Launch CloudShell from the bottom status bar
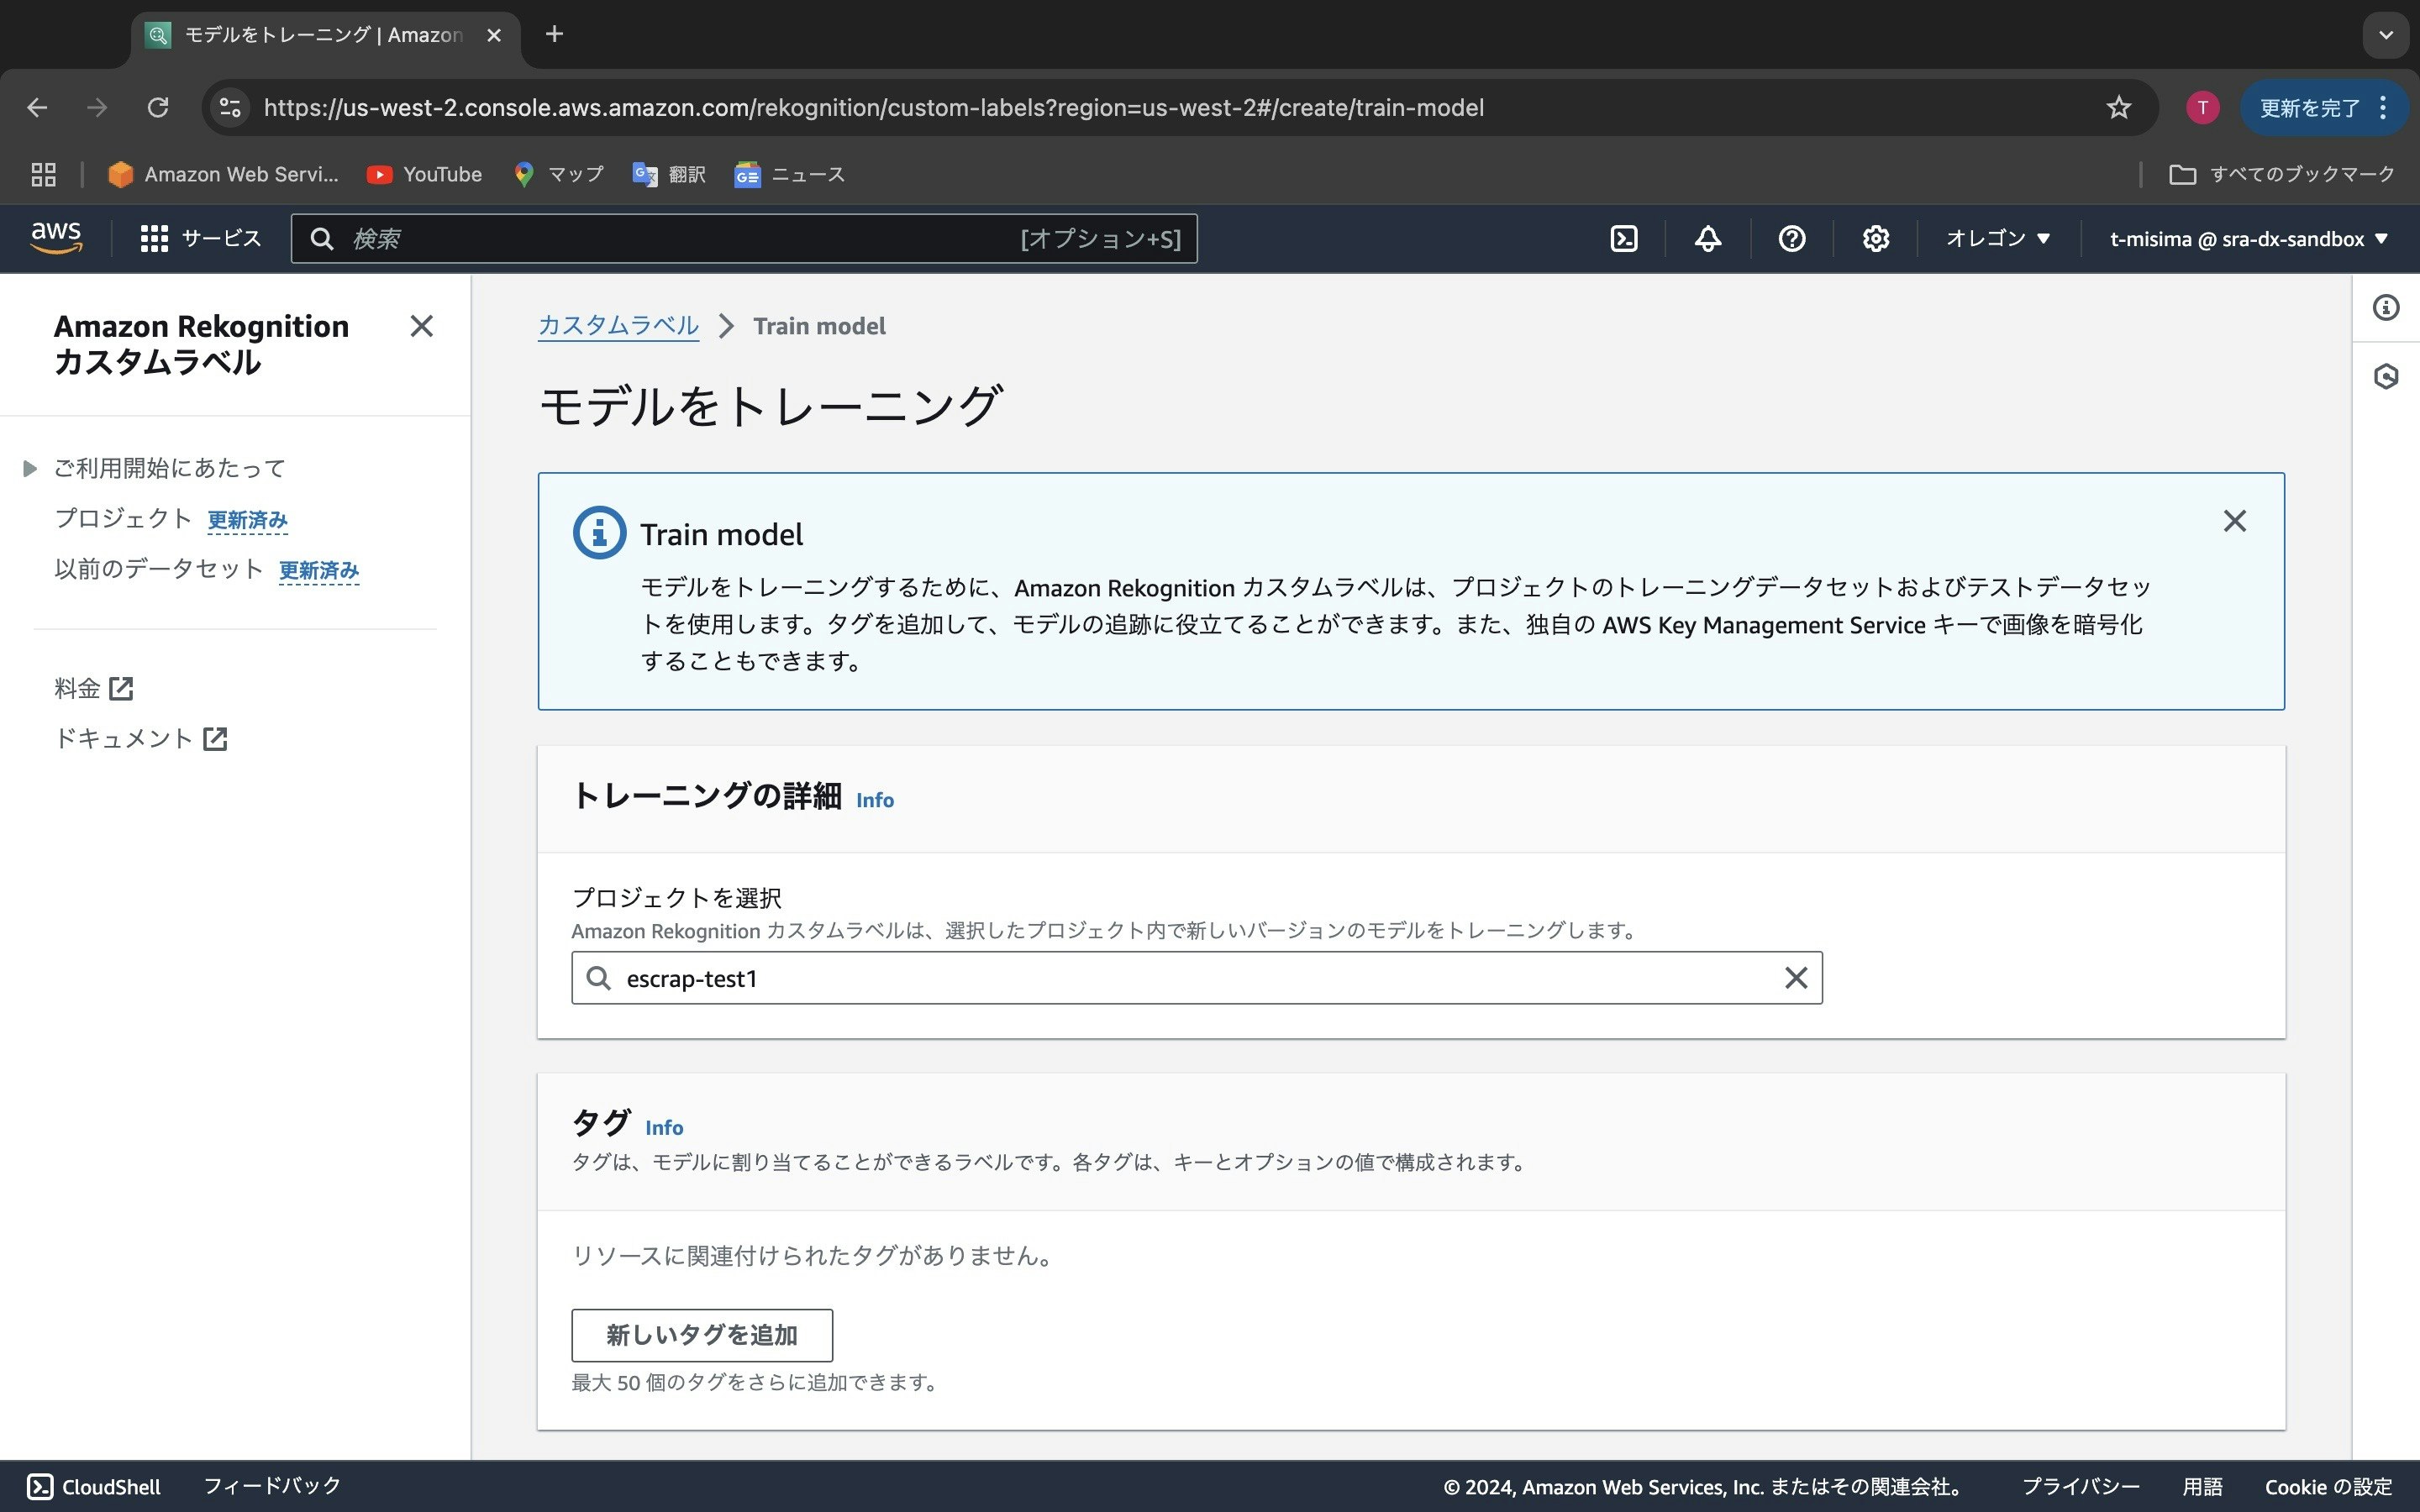The width and height of the screenshot is (2420, 1512). coord(93,1487)
